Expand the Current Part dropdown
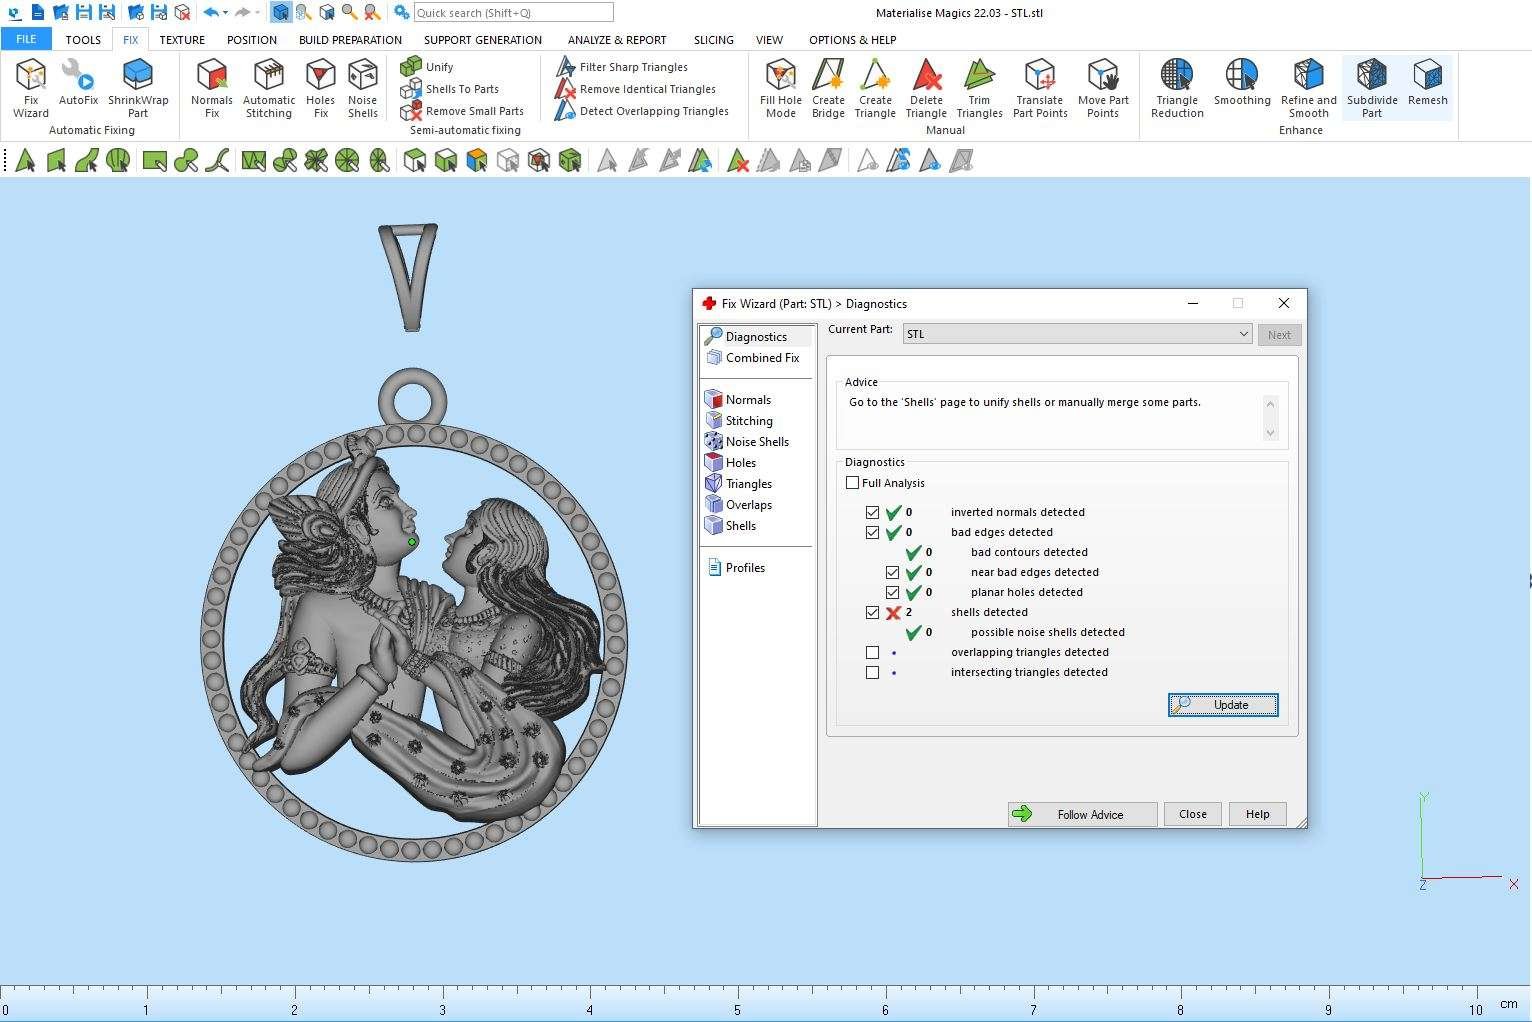Screen dimensions: 1532x1022 (1243, 334)
